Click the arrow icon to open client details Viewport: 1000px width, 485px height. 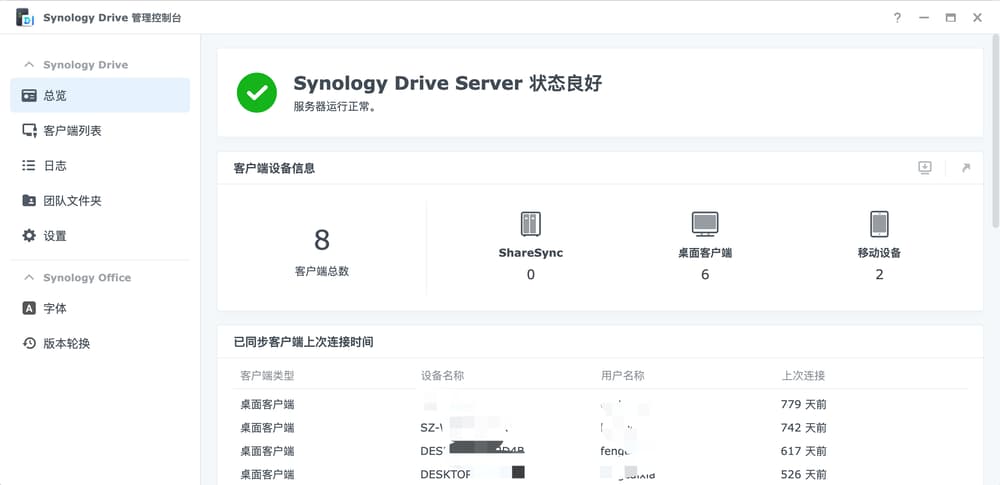[965, 168]
